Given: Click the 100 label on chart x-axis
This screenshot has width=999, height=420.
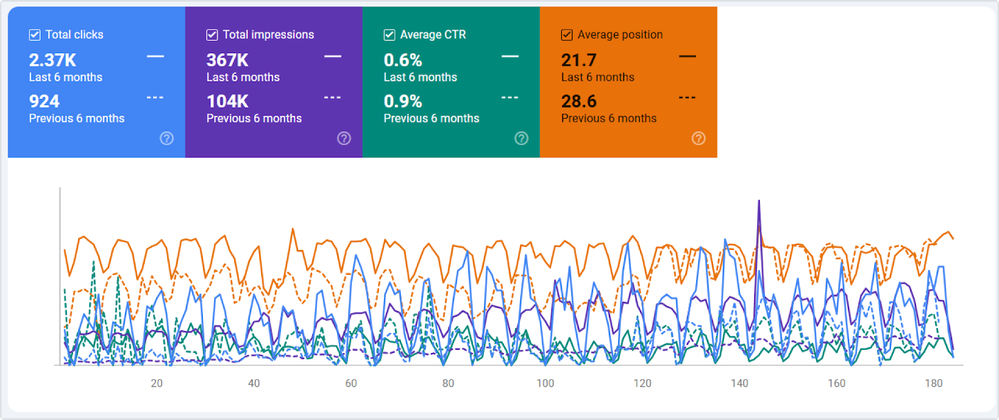Looking at the screenshot, I should click(x=545, y=384).
